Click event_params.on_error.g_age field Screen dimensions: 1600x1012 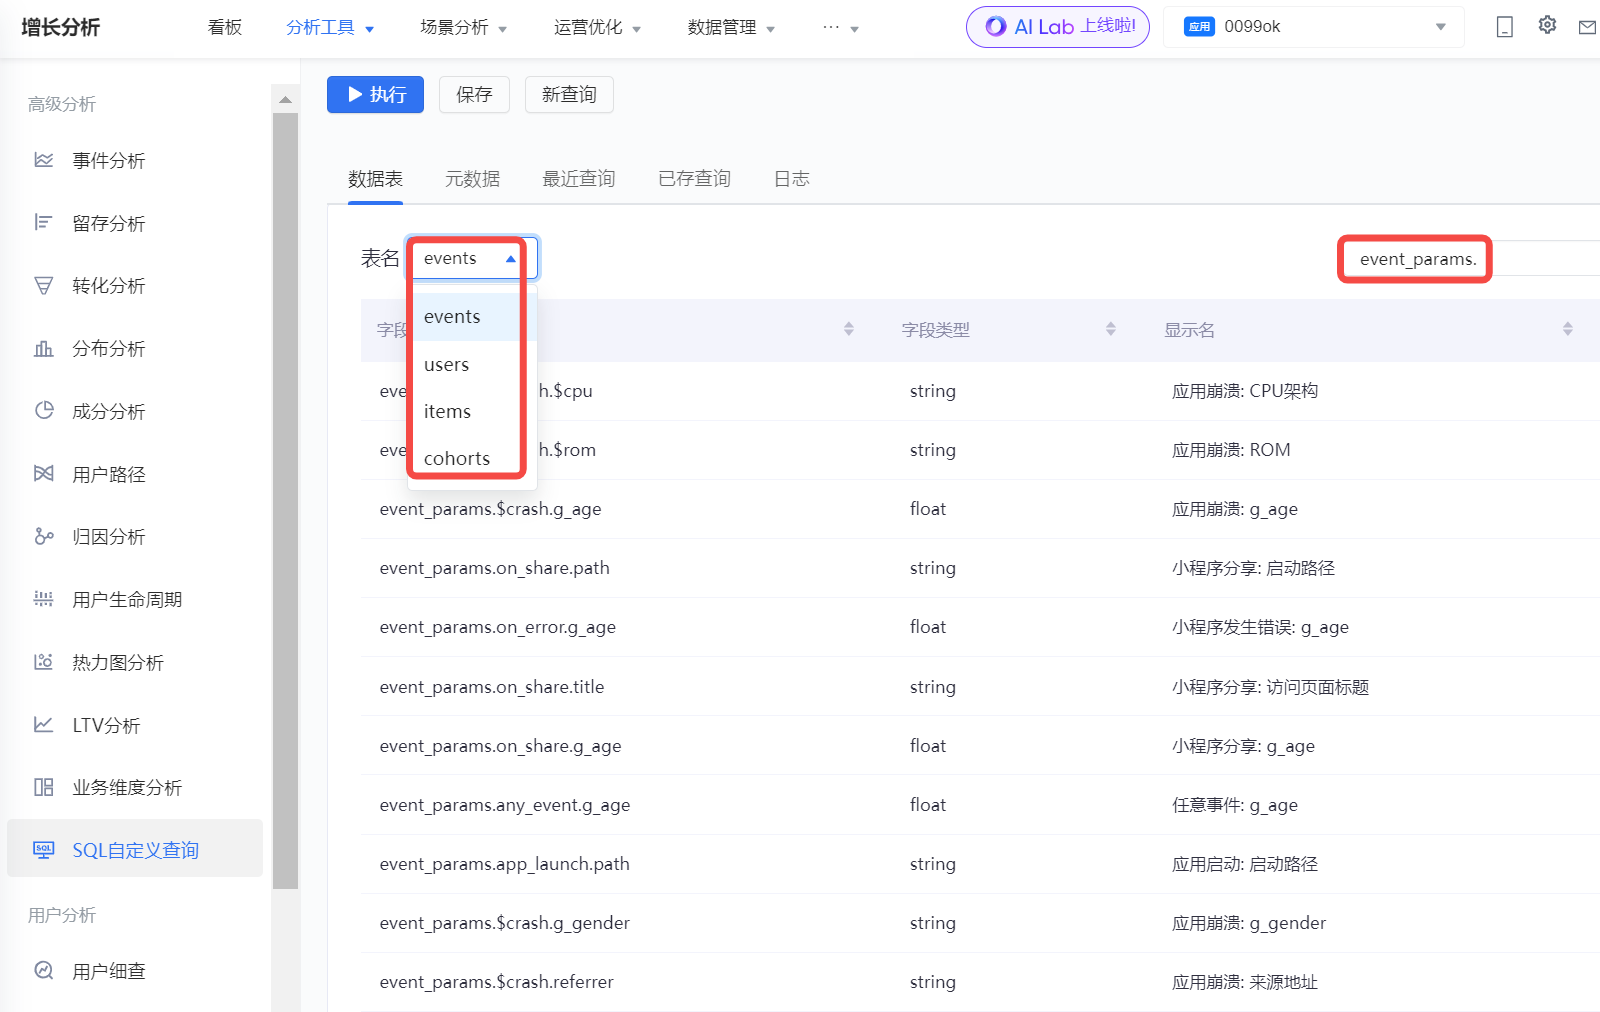point(497,627)
